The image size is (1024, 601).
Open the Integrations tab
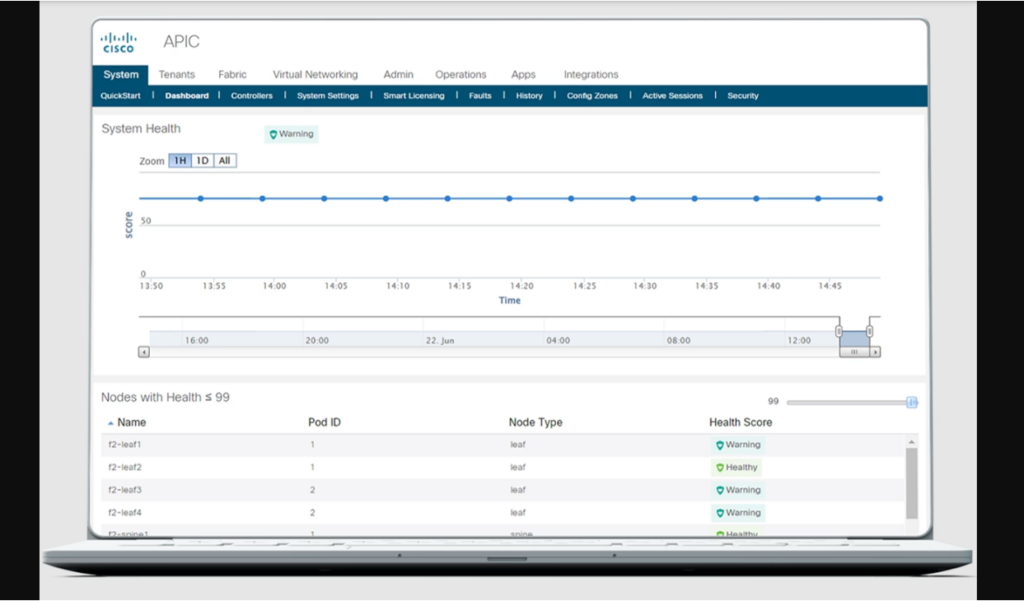[x=591, y=74]
